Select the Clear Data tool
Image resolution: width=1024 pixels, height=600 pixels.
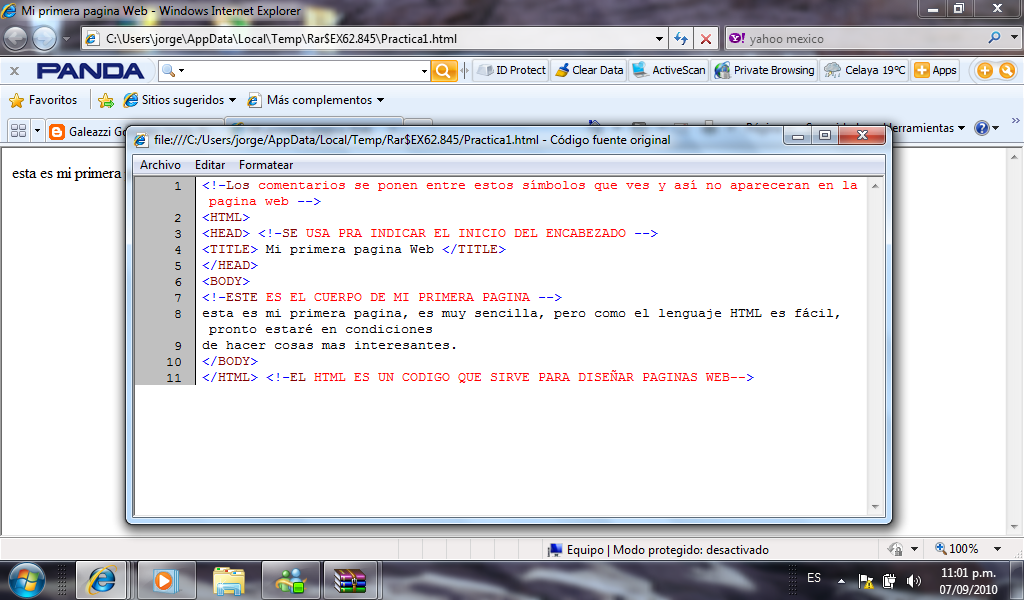pos(590,70)
